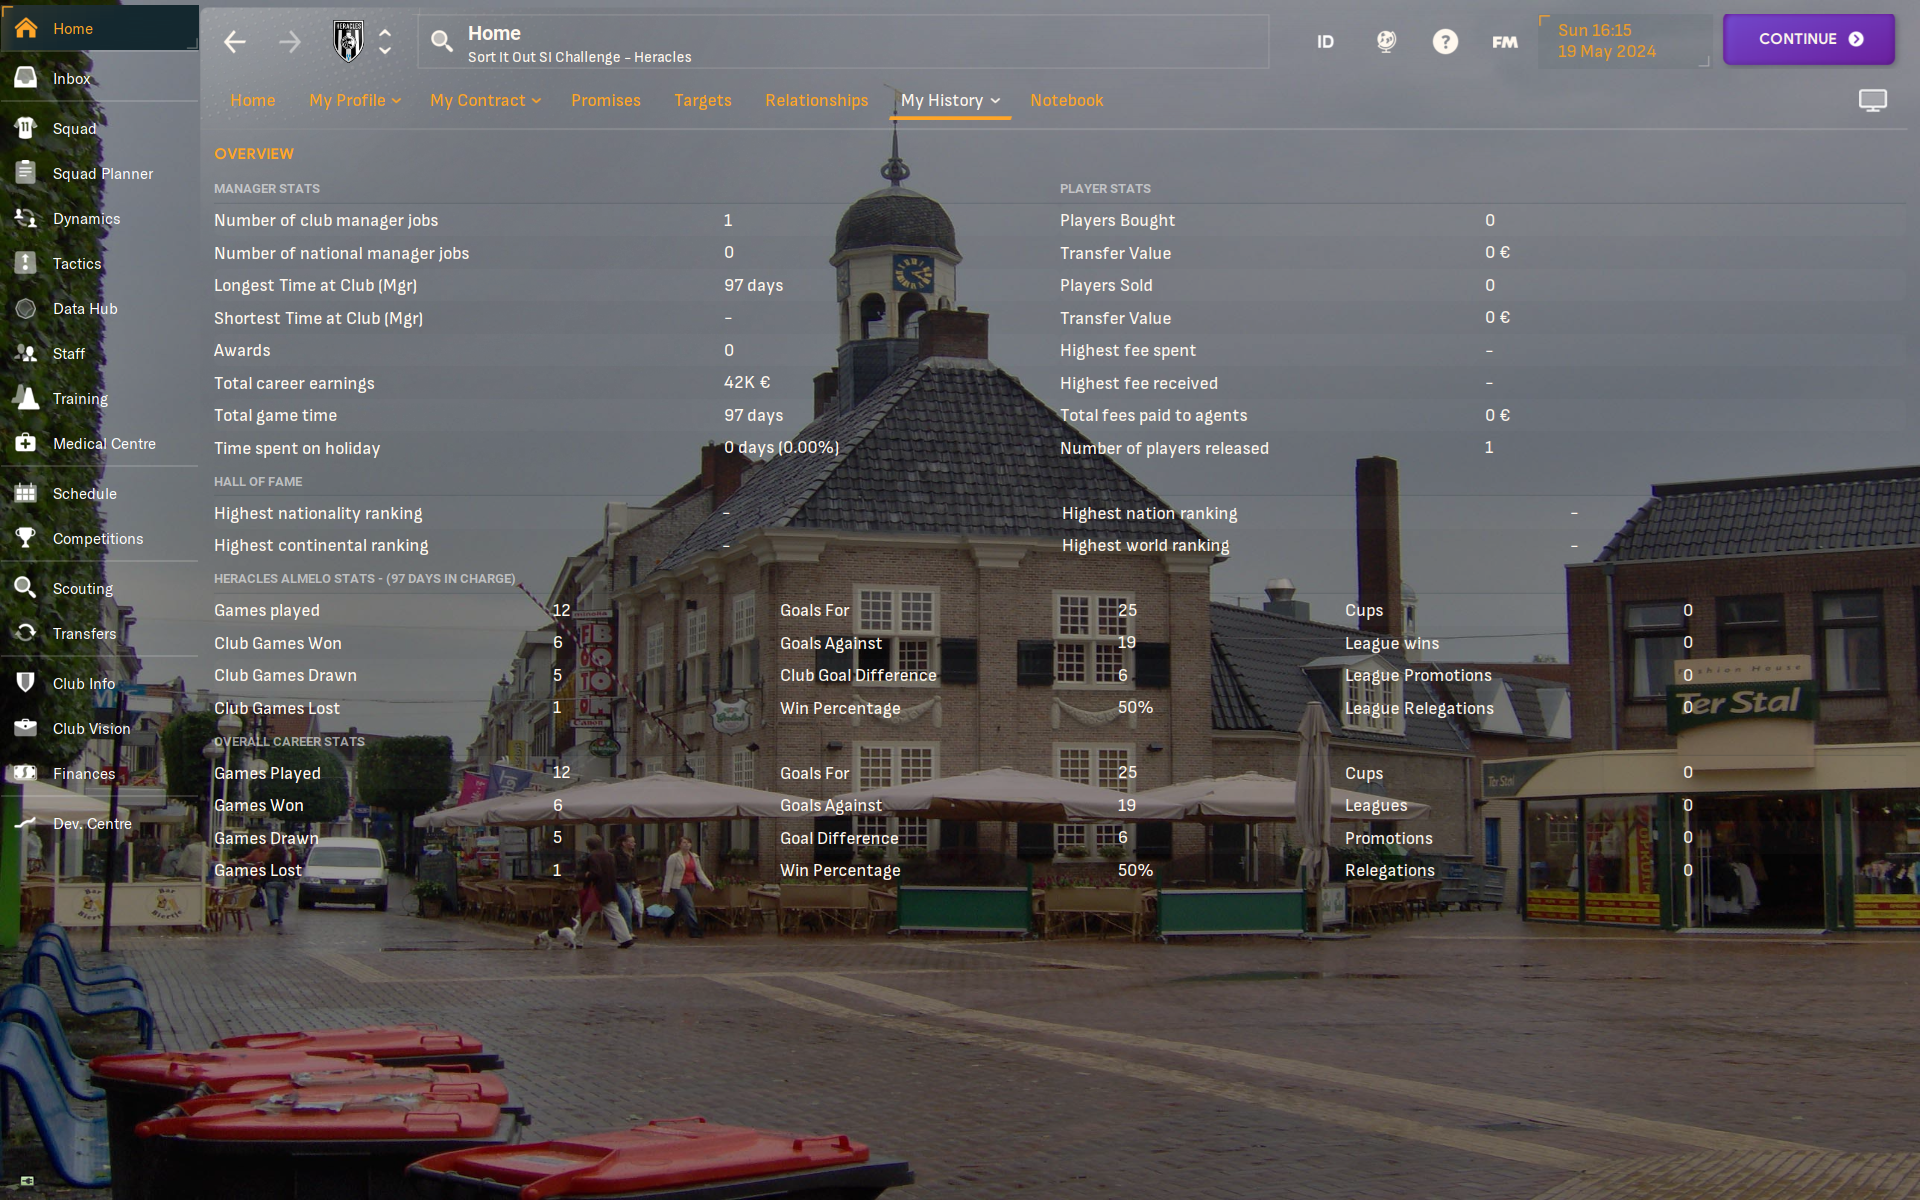
Task: Select Club Vision in the sidebar
Action: [92, 729]
